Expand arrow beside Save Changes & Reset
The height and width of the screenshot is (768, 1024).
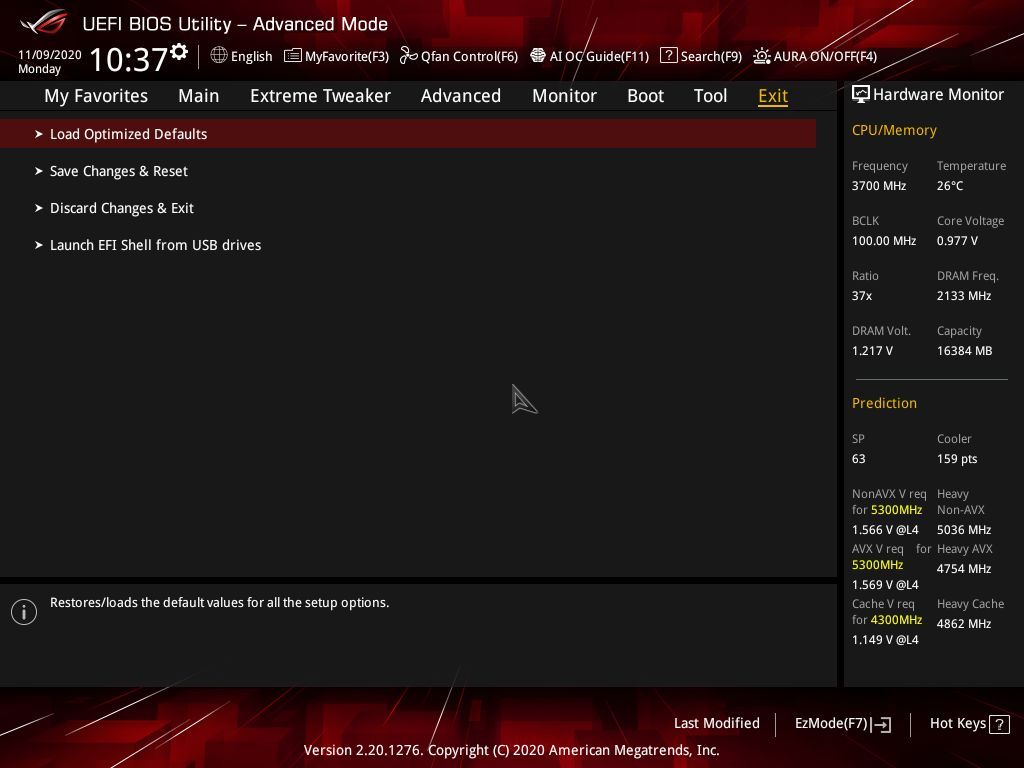pos(39,171)
